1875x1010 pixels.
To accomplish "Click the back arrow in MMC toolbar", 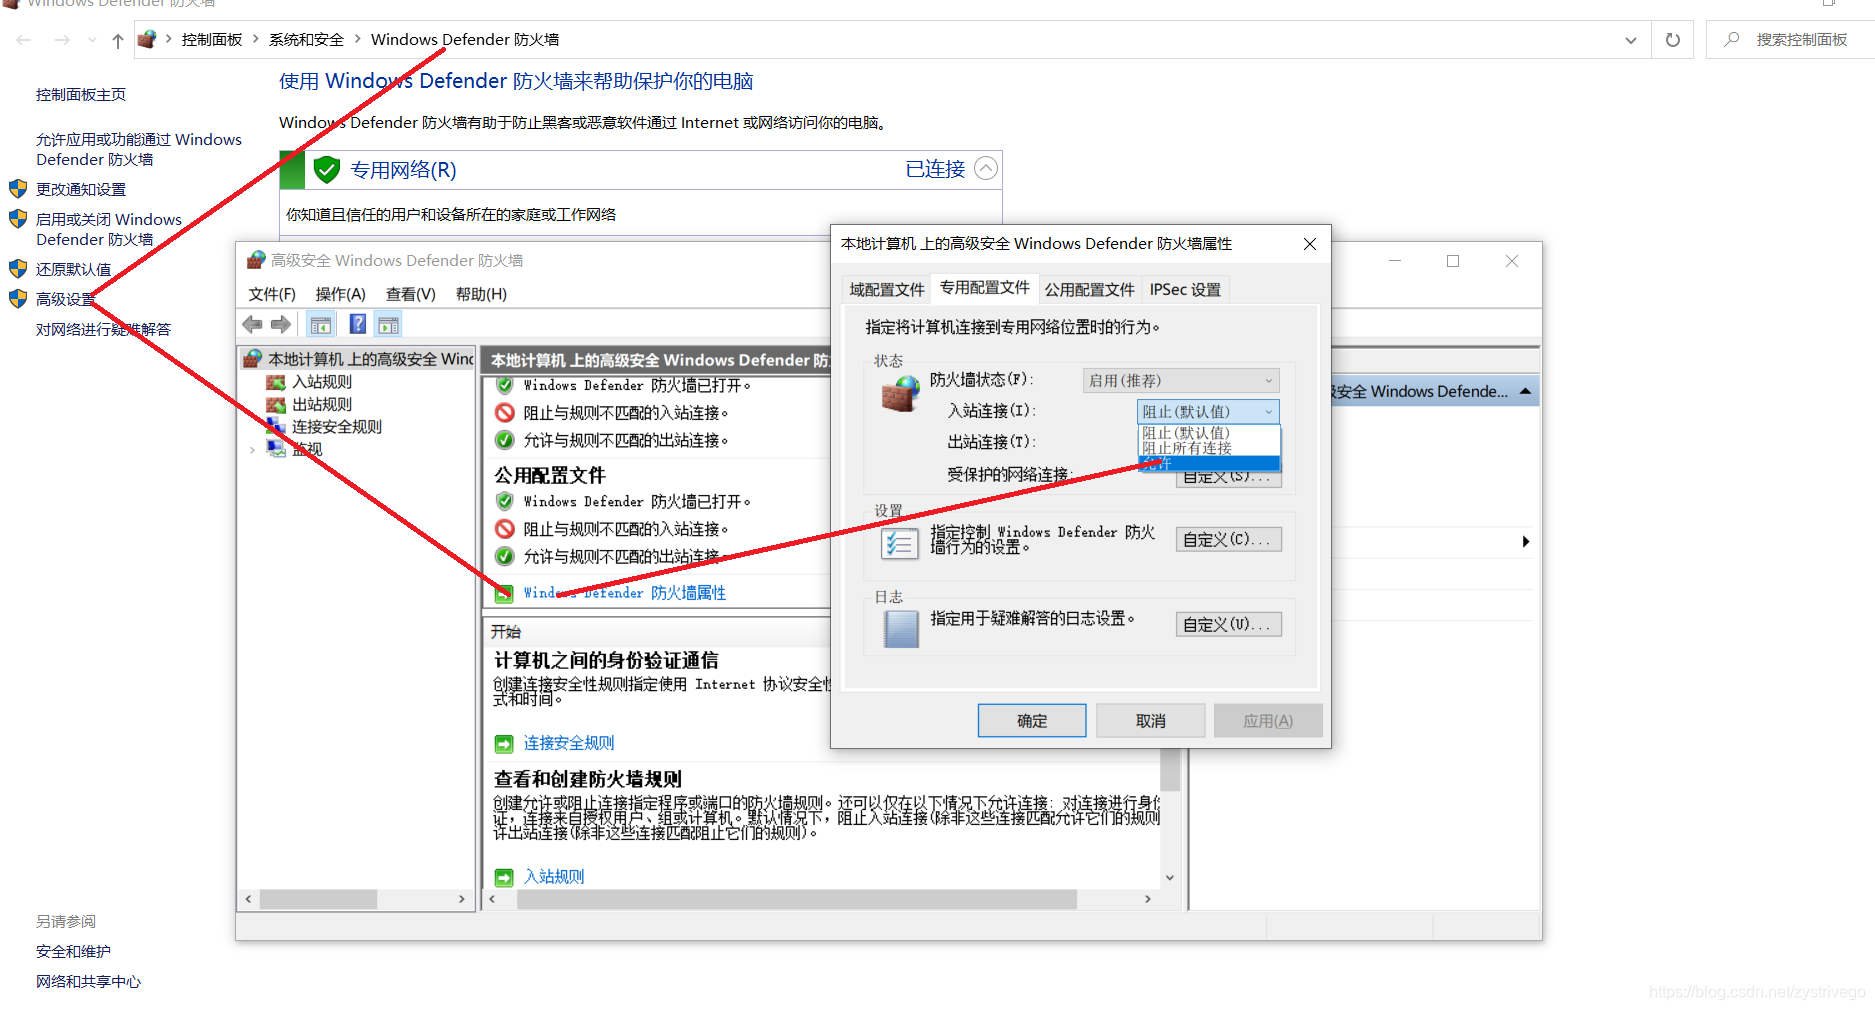I will pyautogui.click(x=253, y=324).
